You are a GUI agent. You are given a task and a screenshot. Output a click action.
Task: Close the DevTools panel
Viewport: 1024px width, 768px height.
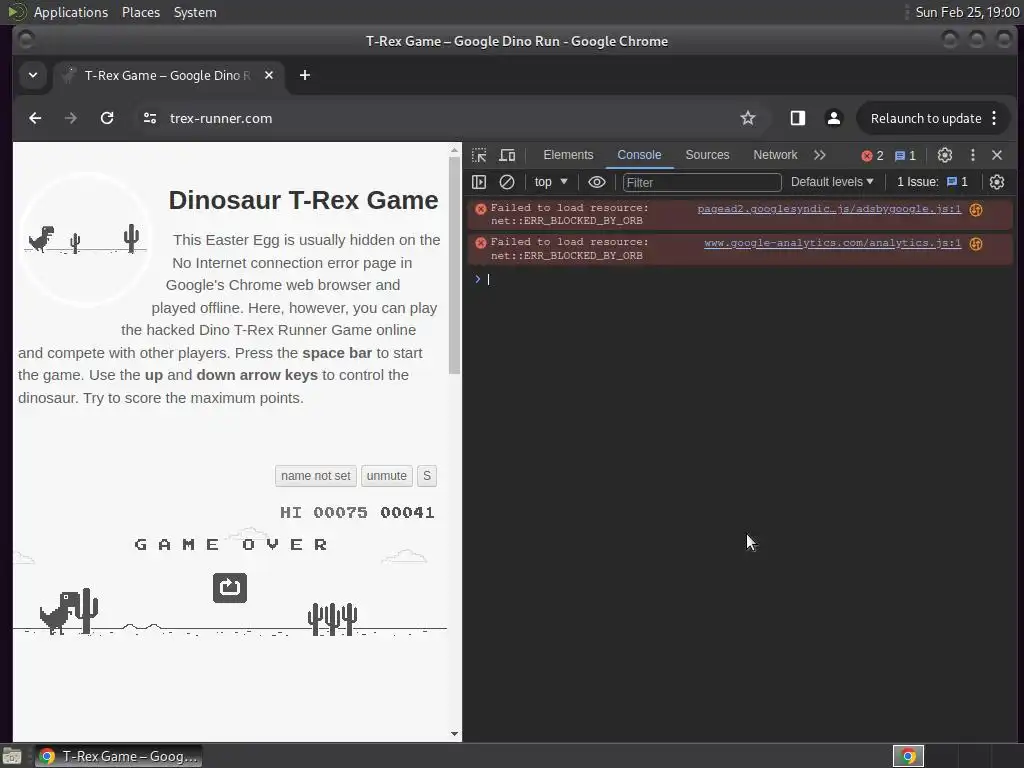click(x=997, y=155)
